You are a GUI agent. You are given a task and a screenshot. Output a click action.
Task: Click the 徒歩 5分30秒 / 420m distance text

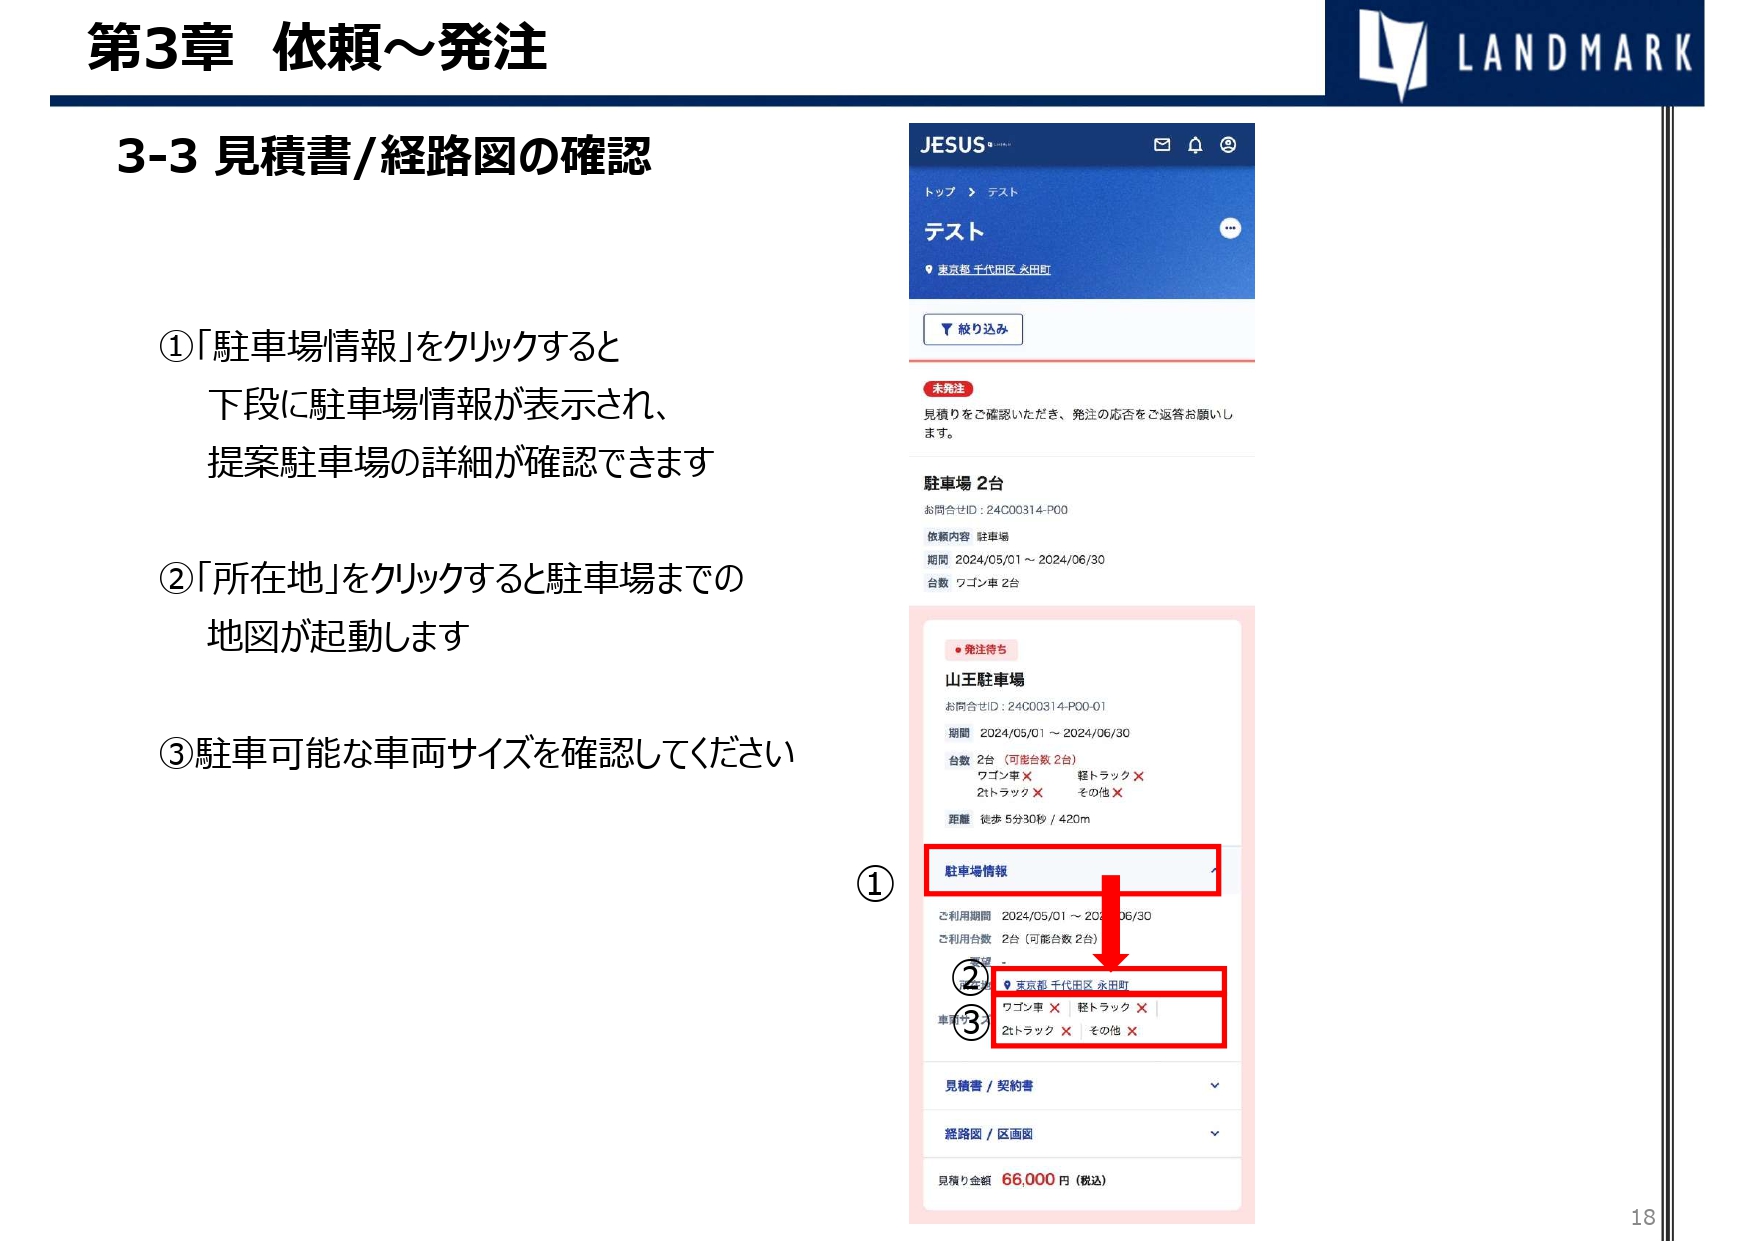point(1035,819)
